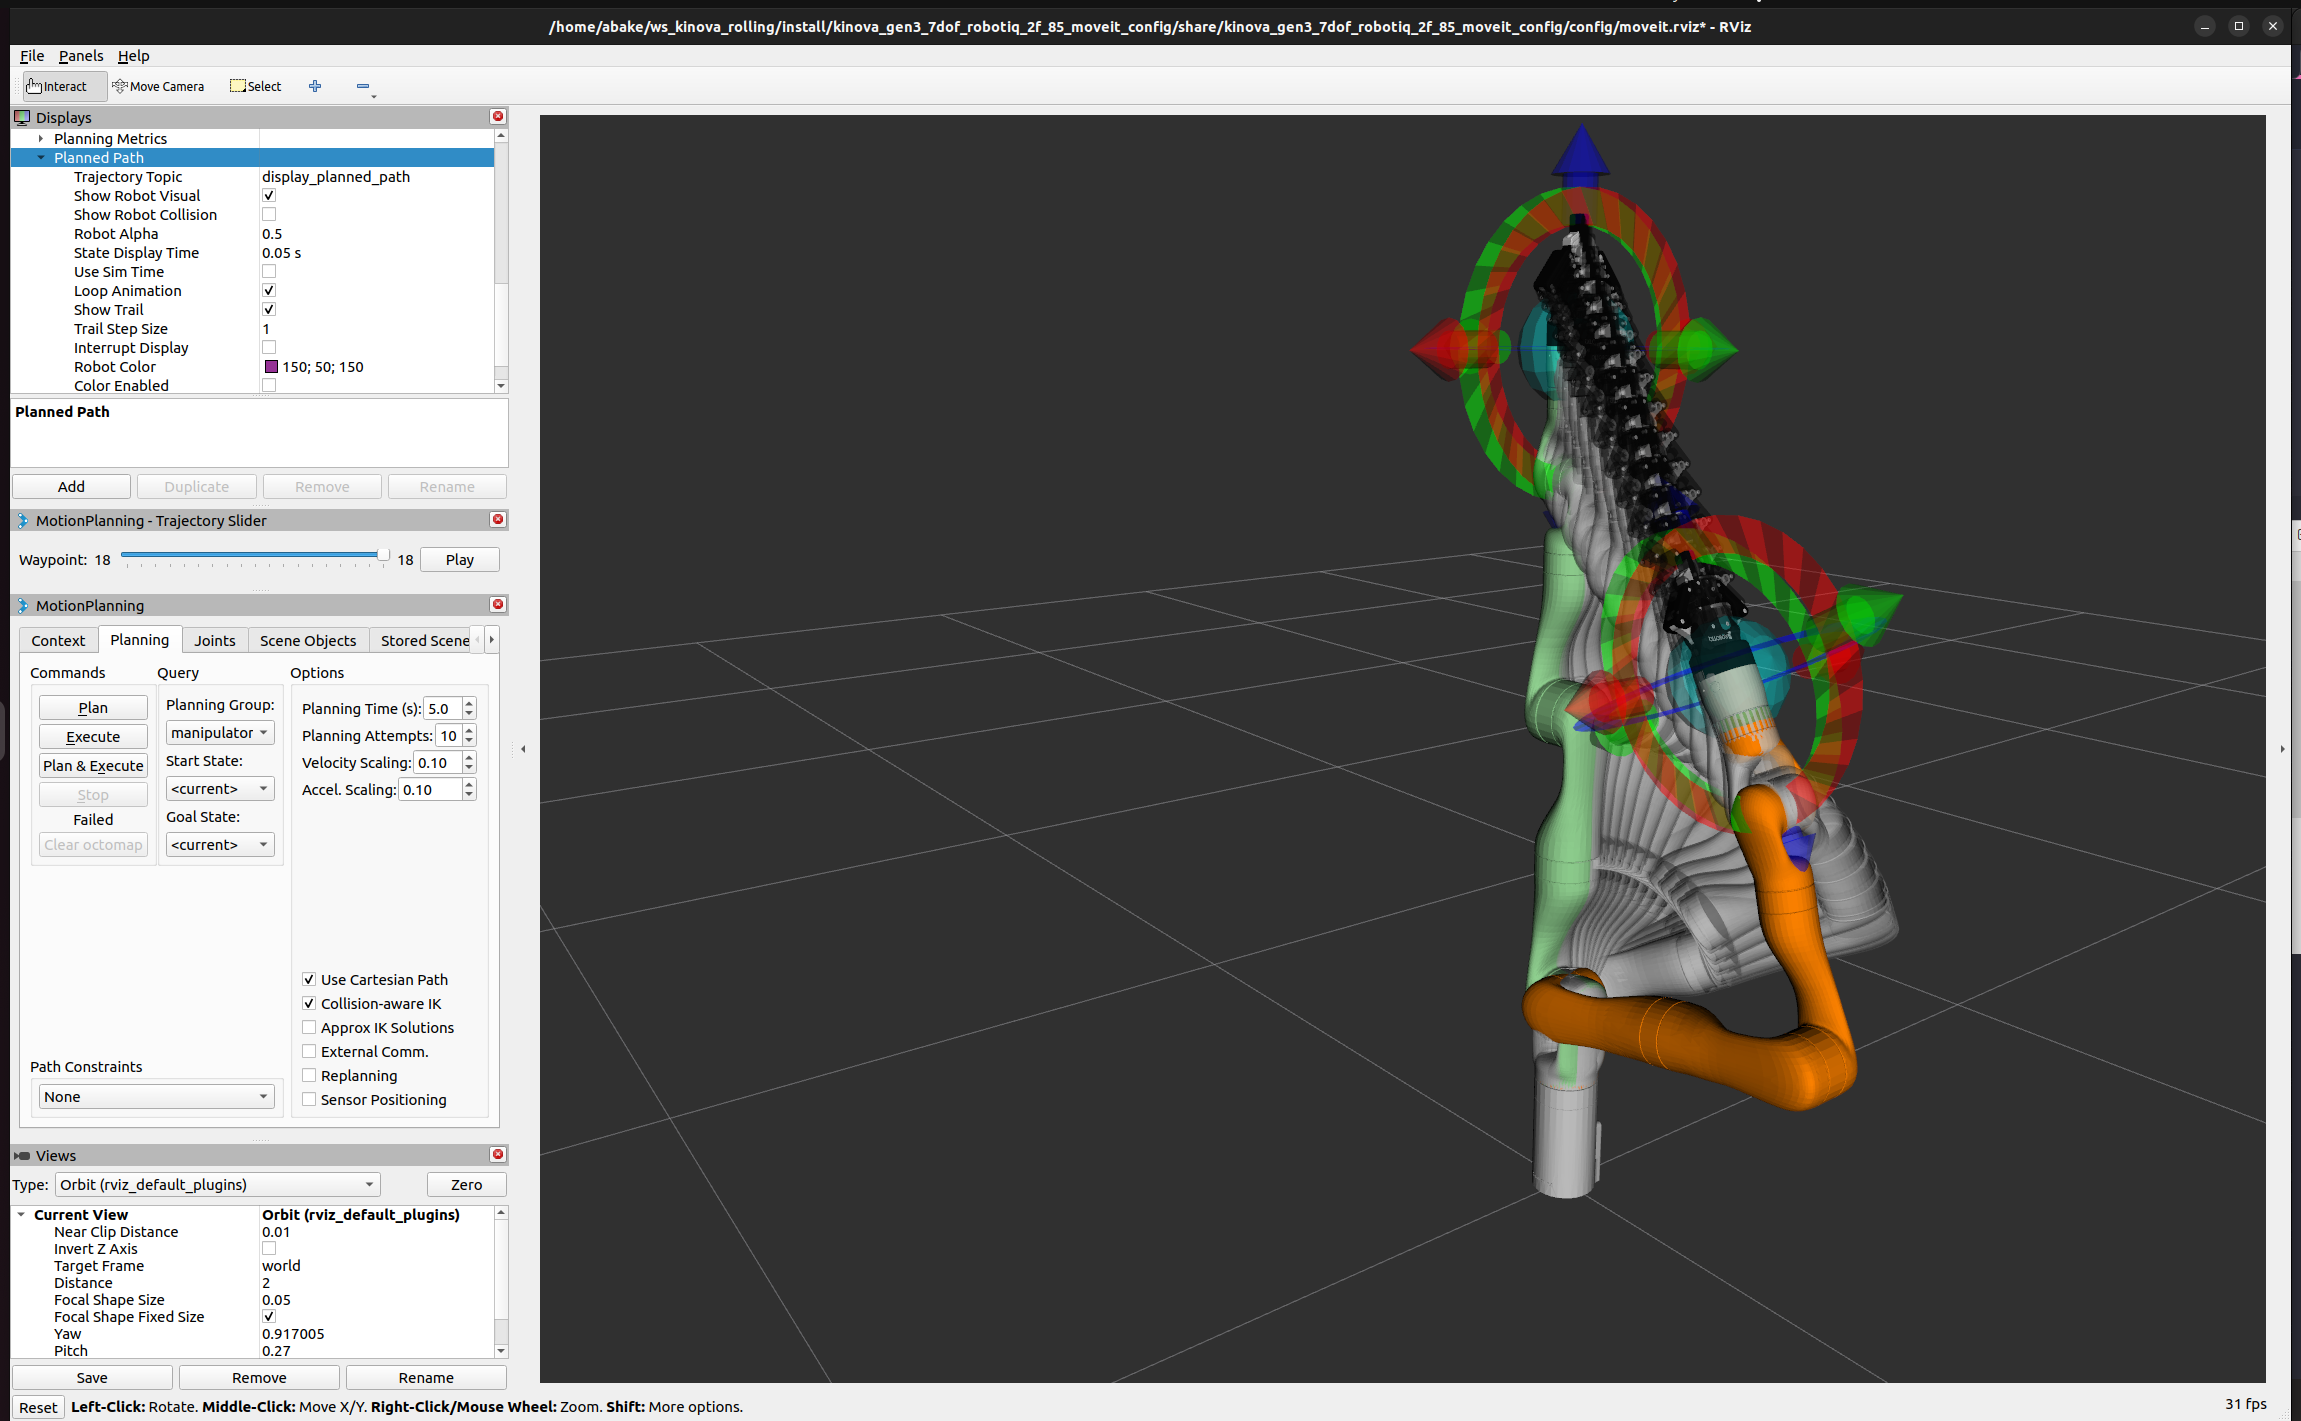Collapse the Current View tree item

[21, 1215]
